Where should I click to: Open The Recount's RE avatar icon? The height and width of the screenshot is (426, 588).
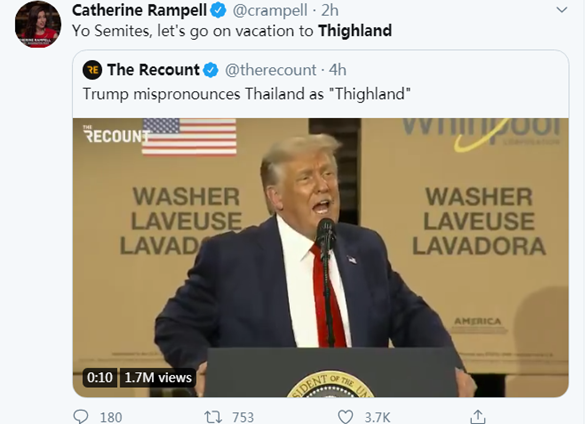click(92, 70)
